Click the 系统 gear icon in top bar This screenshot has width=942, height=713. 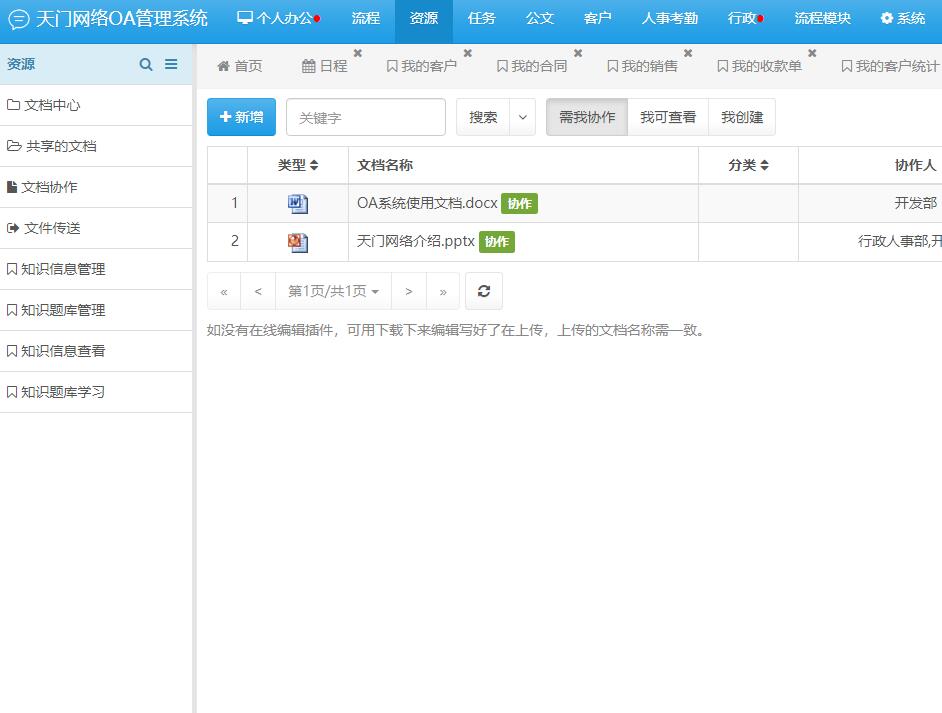coord(886,18)
